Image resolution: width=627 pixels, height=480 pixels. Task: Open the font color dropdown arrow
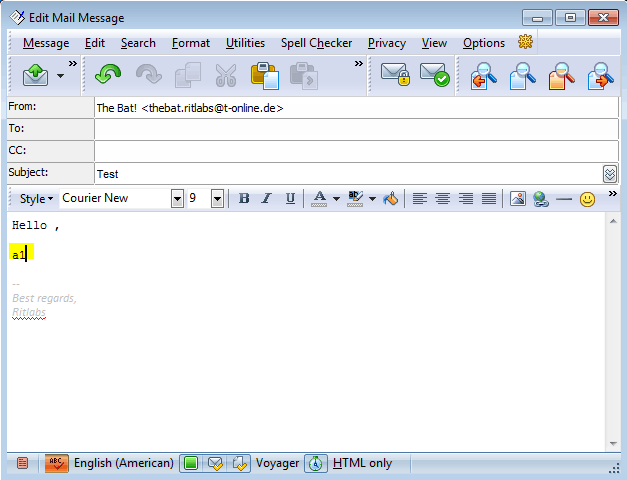pos(336,199)
